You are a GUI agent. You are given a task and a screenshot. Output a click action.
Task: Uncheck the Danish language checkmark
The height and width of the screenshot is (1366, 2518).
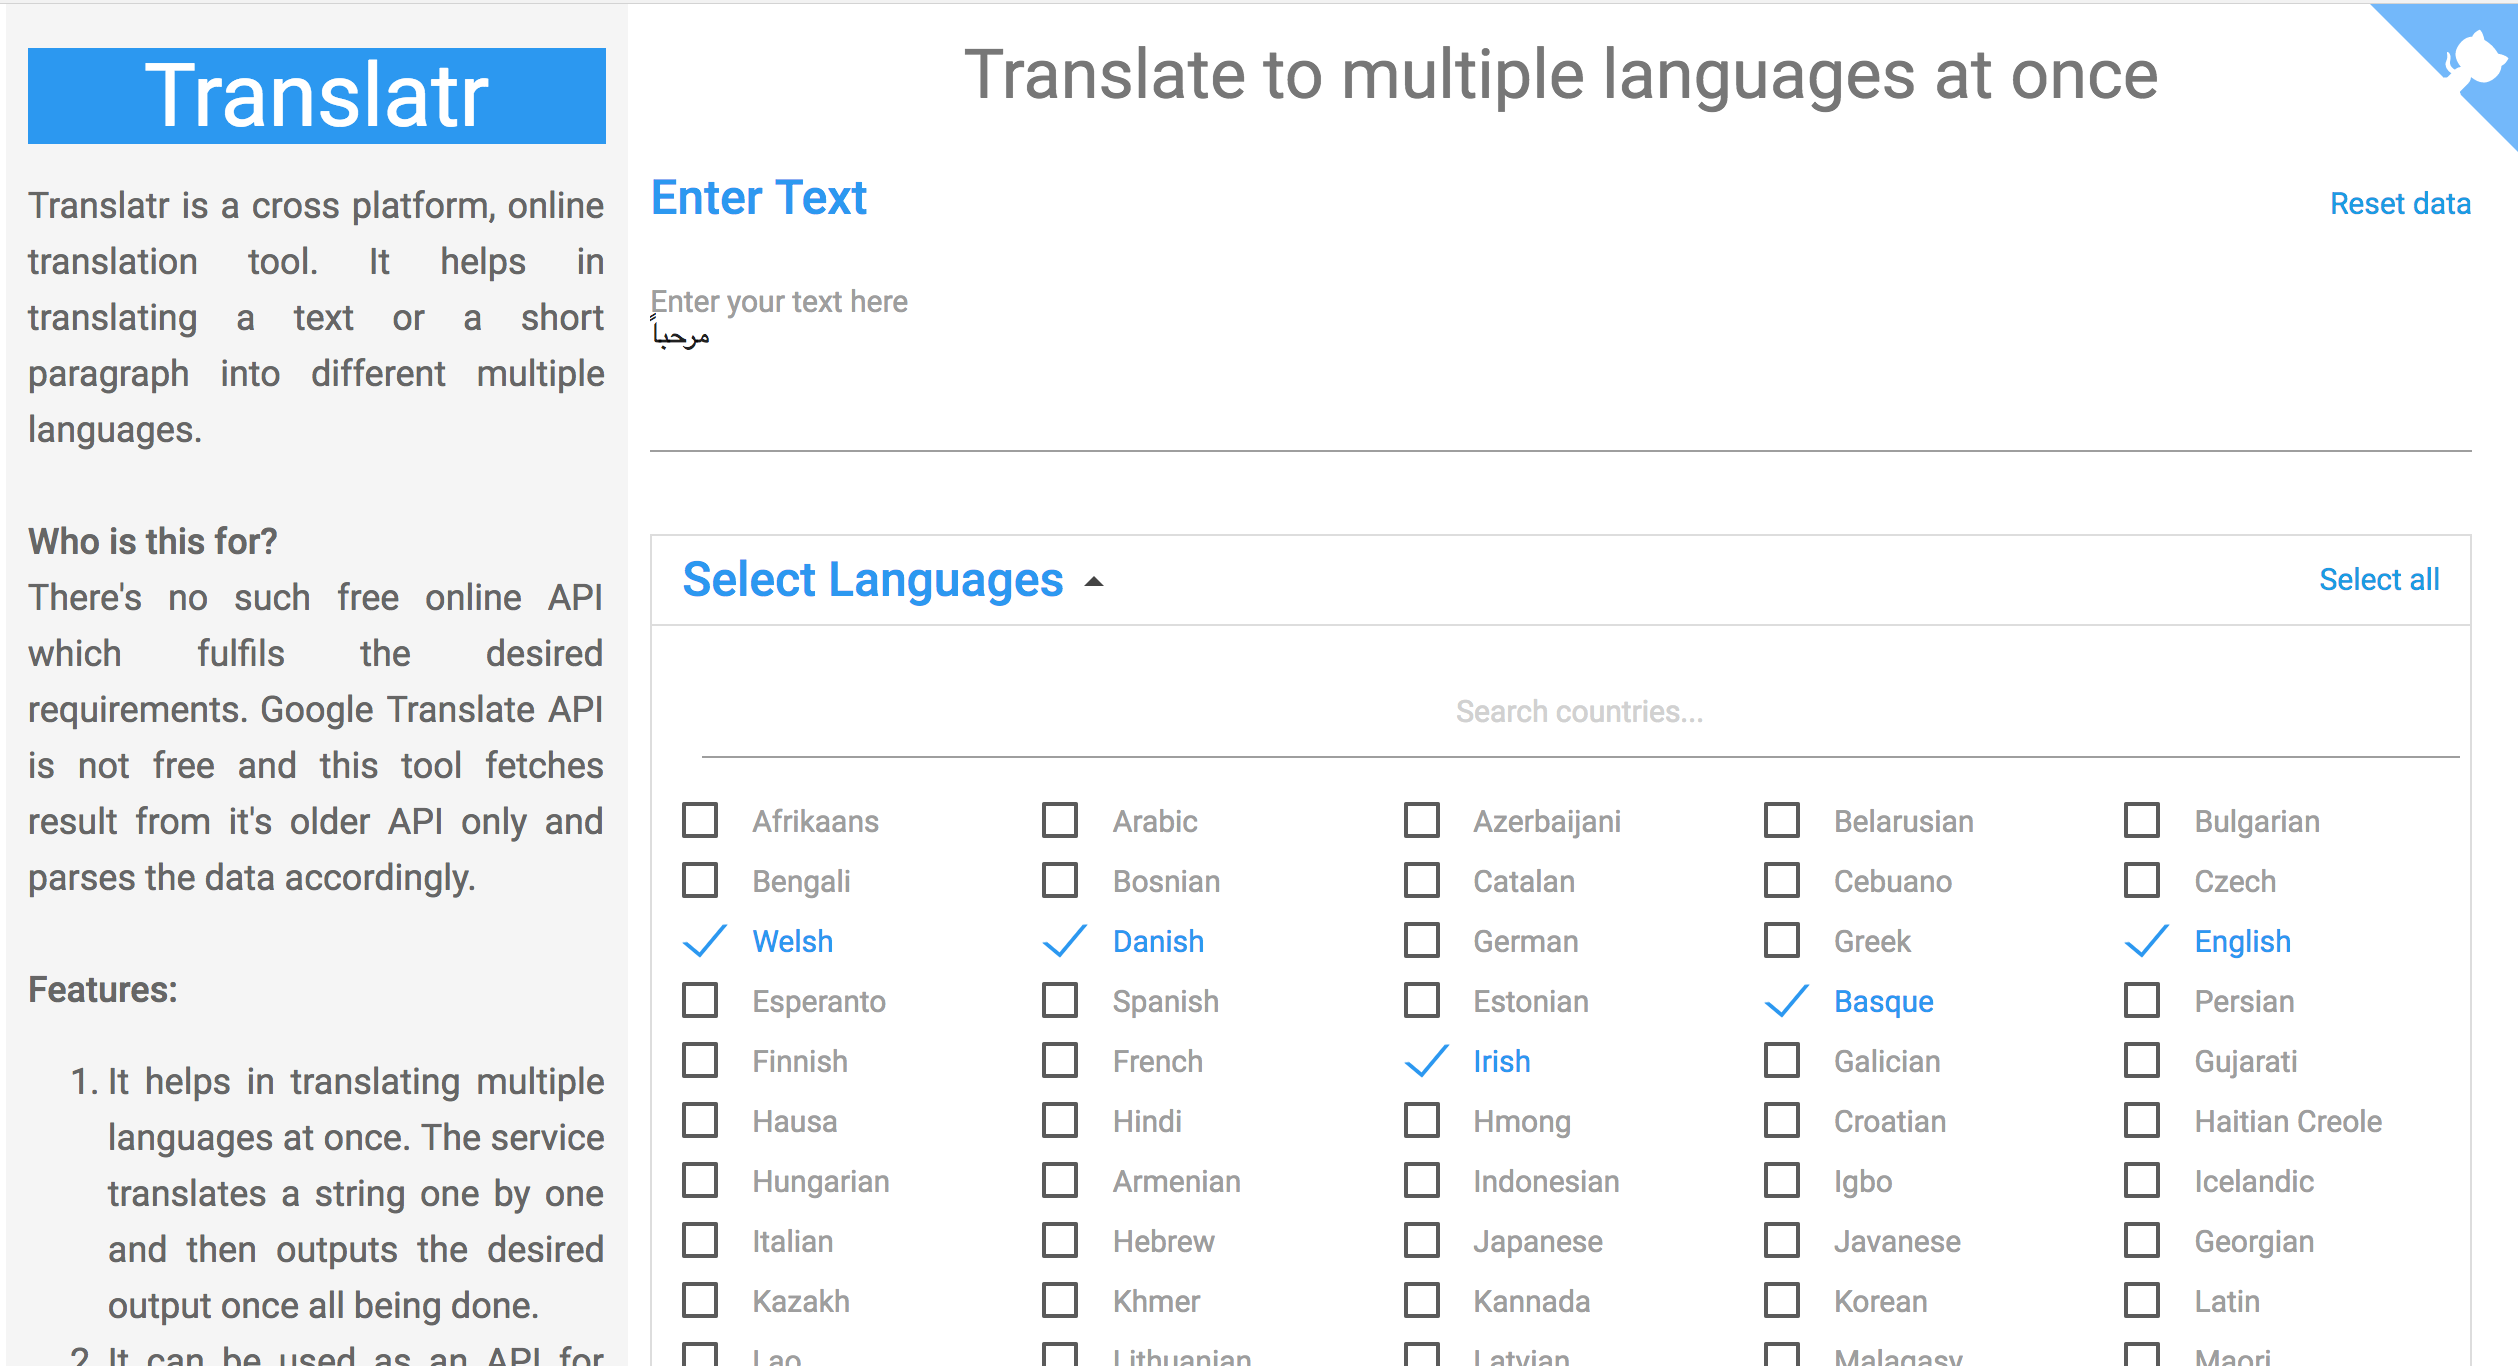click(1064, 941)
